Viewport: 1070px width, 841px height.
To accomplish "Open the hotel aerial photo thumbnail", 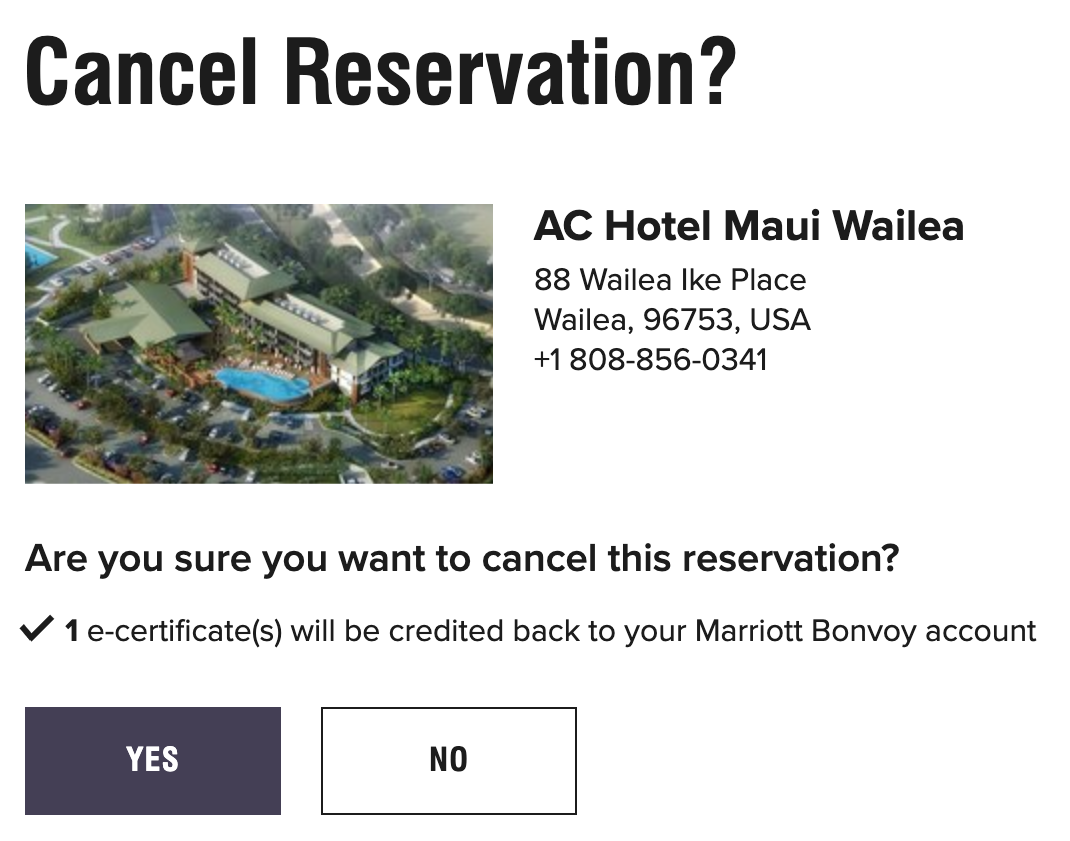I will click(x=258, y=343).
